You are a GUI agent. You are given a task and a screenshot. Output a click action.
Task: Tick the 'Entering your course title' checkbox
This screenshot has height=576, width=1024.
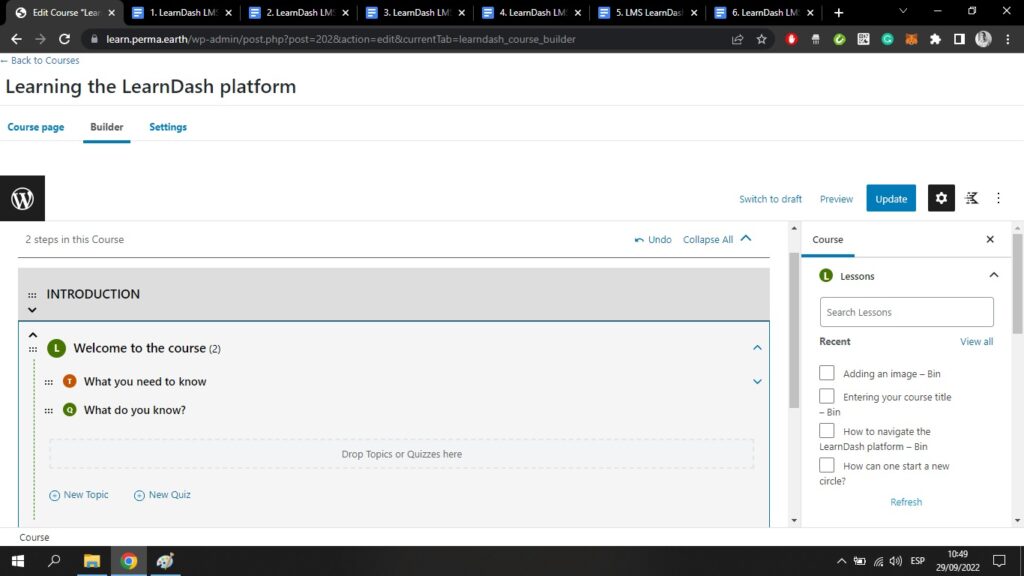pos(827,396)
